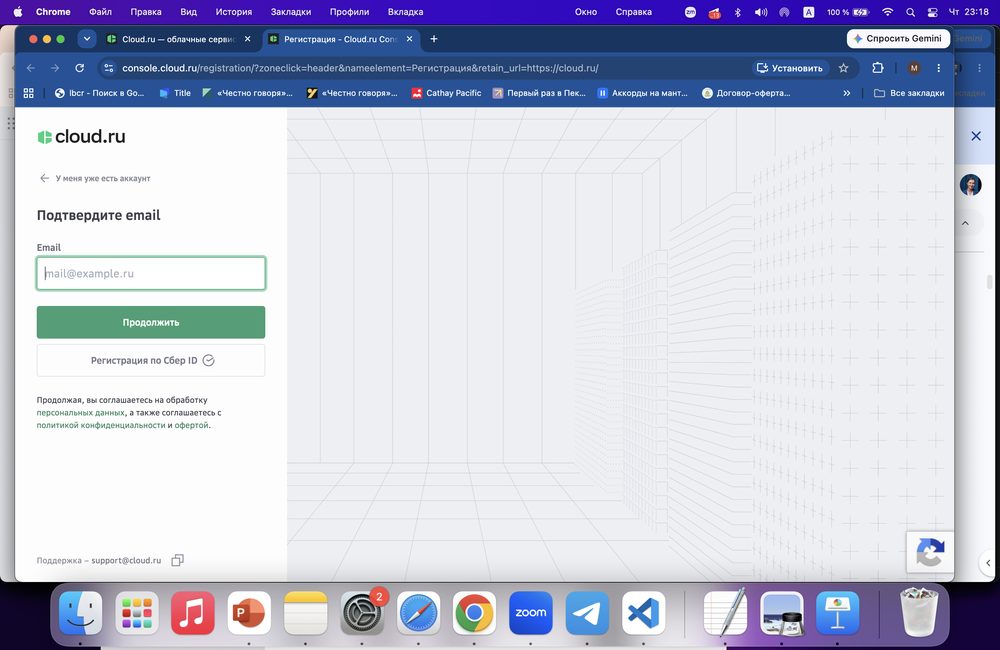The height and width of the screenshot is (650, 1000).
Task: Close the Регистрация - Cloud.ru tab
Action: 409,39
